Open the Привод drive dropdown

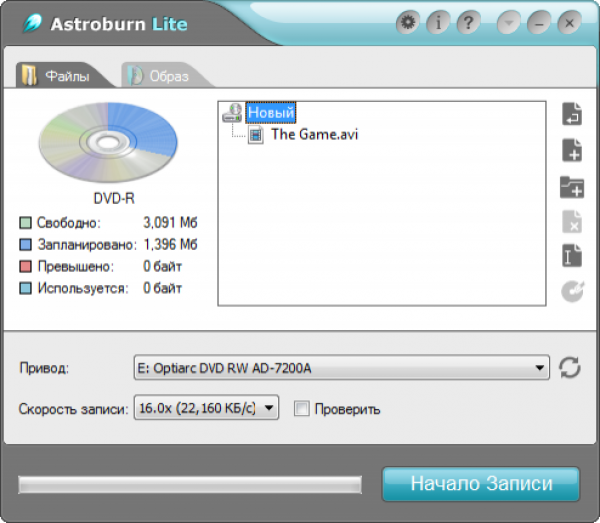(341, 368)
